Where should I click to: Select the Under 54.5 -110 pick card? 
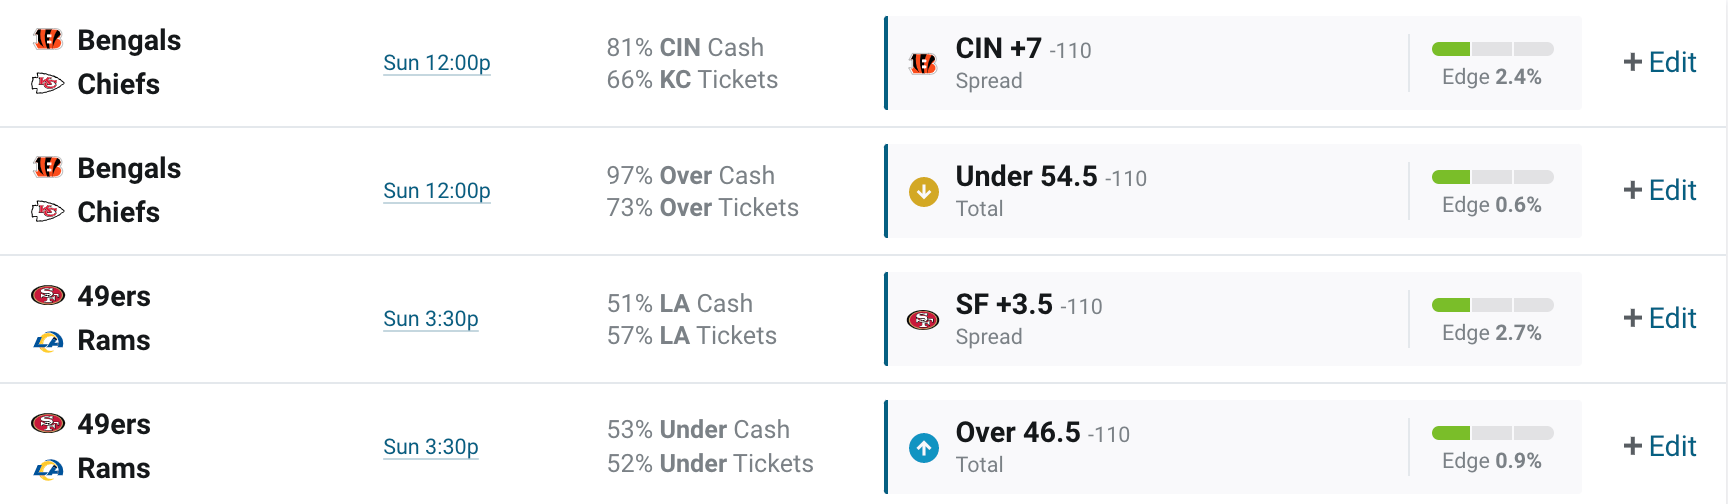click(x=1233, y=191)
